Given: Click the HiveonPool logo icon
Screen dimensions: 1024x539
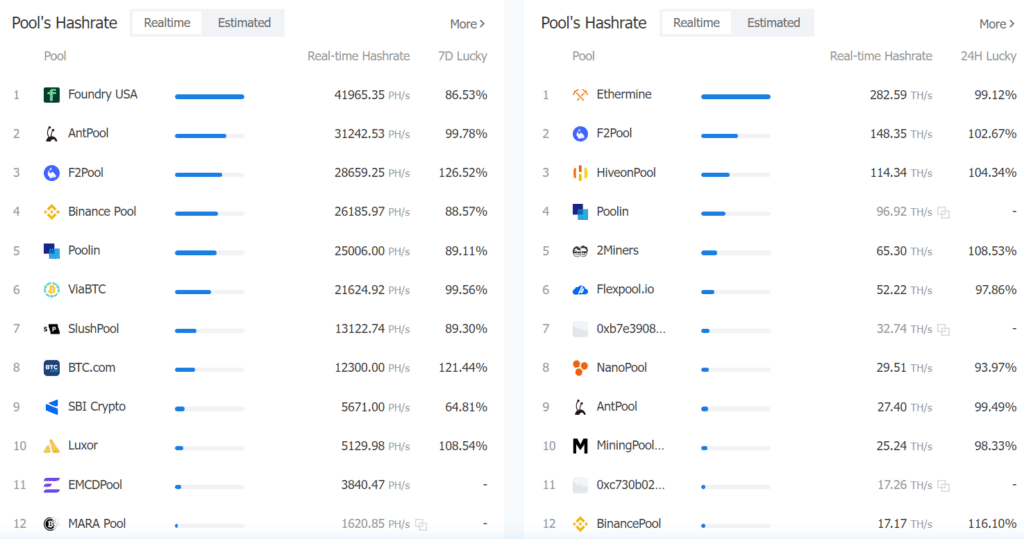Looking at the screenshot, I should 580,173.
